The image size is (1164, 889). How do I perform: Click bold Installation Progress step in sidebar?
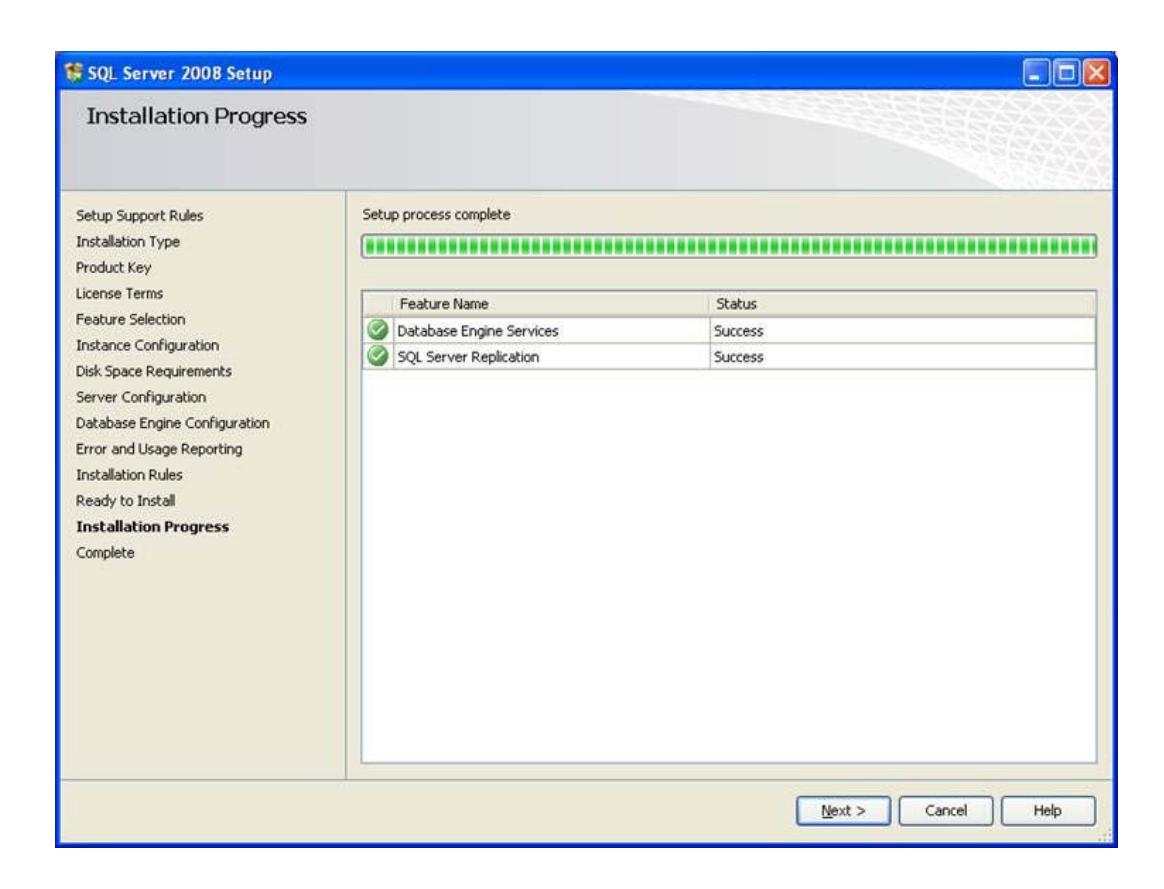coord(152,526)
